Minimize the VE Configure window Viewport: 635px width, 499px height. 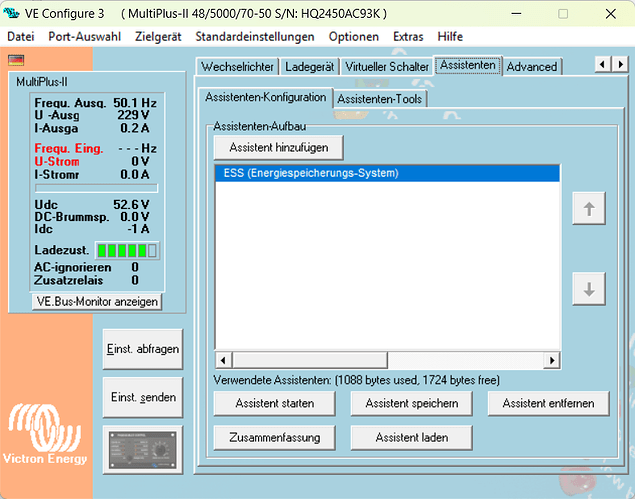[516, 13]
